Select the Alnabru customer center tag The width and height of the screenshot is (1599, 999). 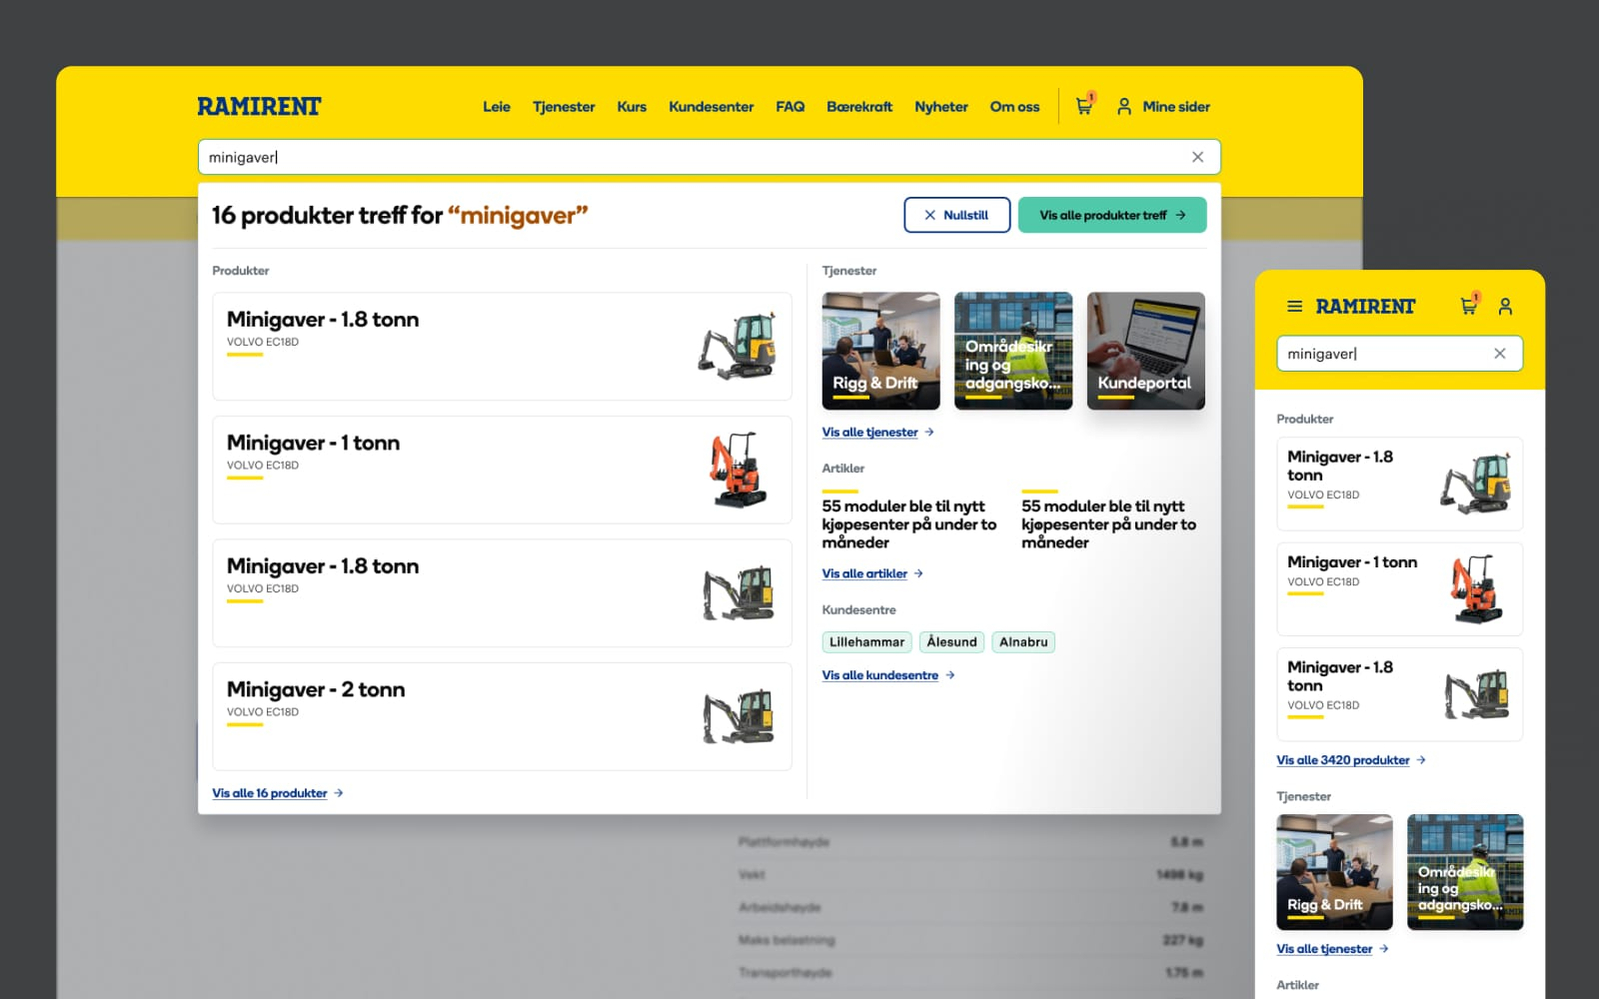1023,642
